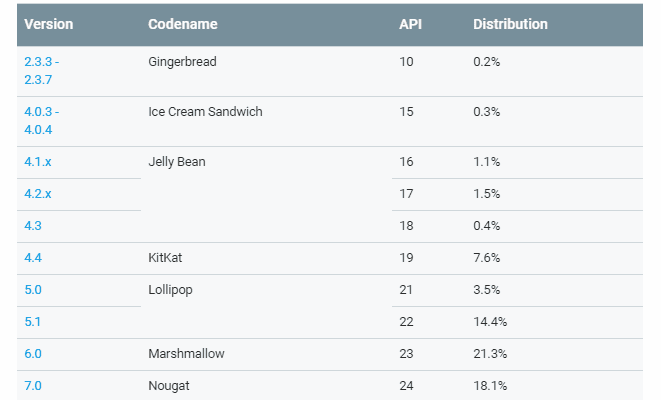
Task: Open the 5.1 version link
Action: 32,322
